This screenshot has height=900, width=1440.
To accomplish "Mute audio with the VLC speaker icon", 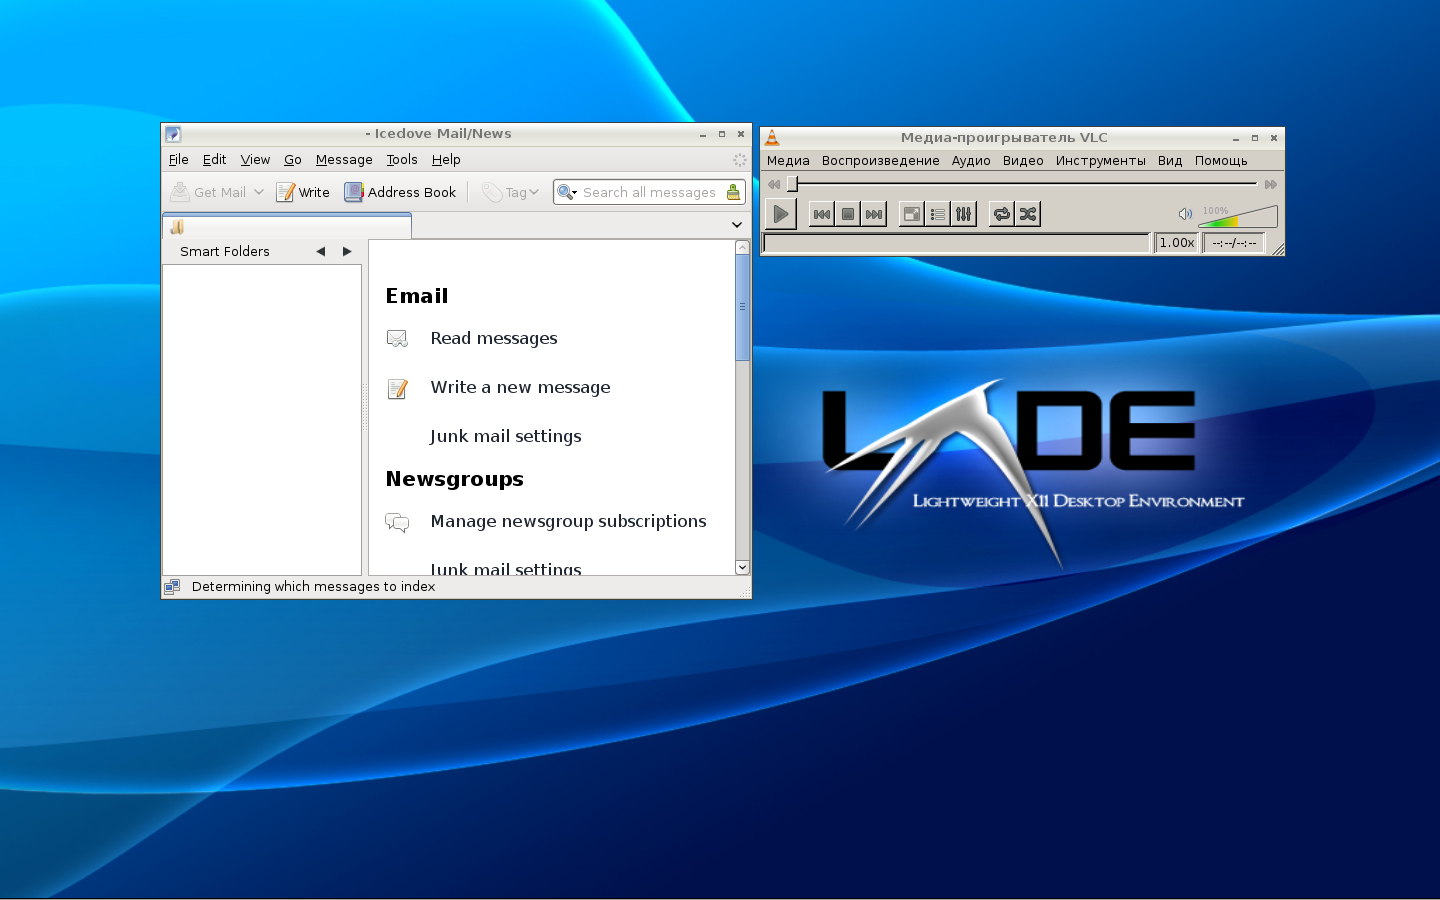I will coord(1185,214).
